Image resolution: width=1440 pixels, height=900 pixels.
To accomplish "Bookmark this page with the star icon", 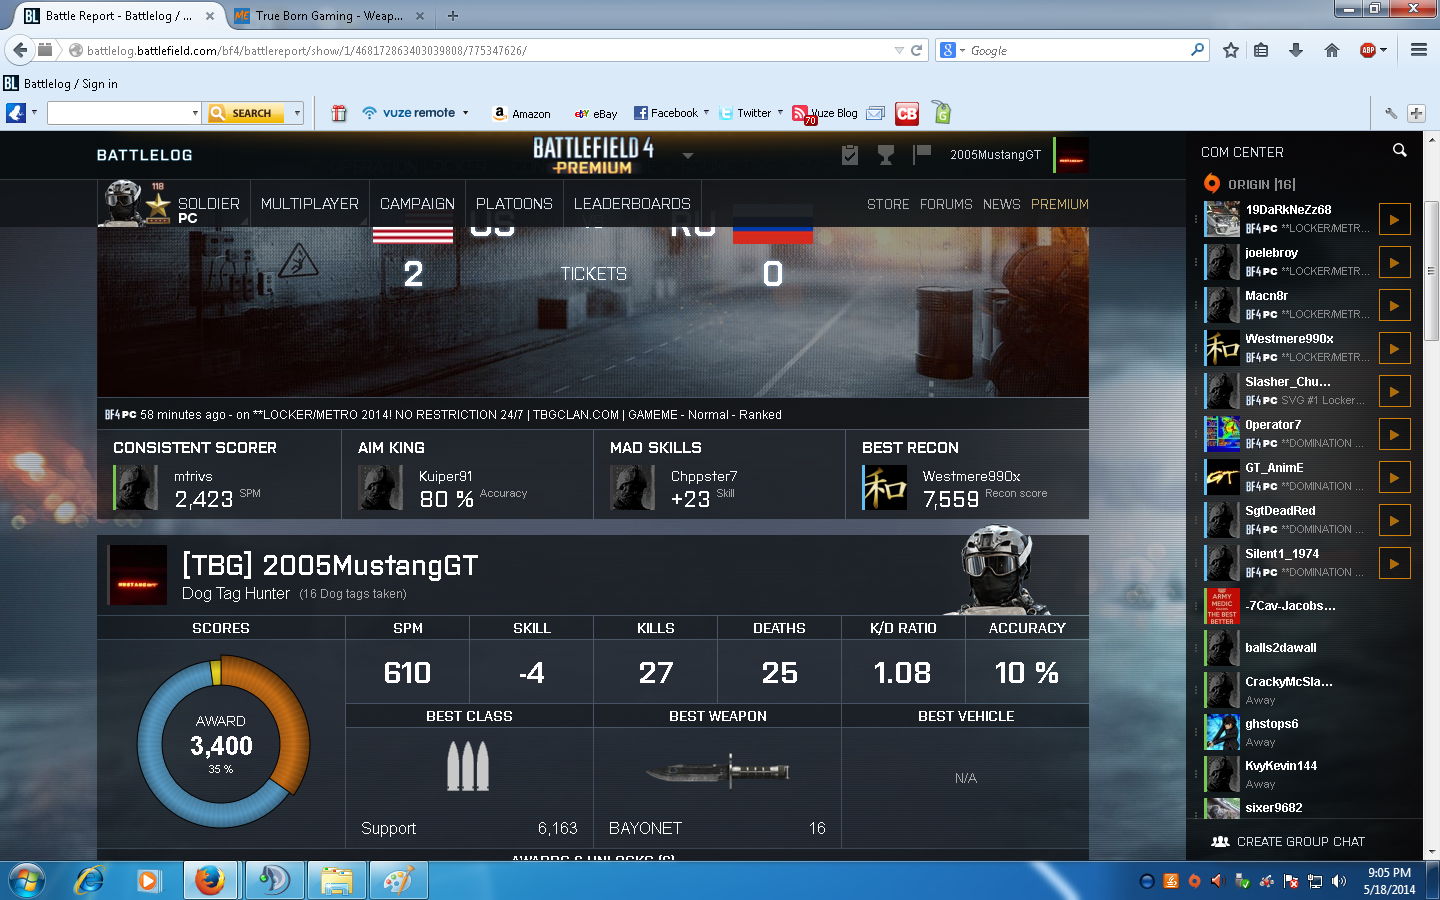I will tap(1231, 50).
